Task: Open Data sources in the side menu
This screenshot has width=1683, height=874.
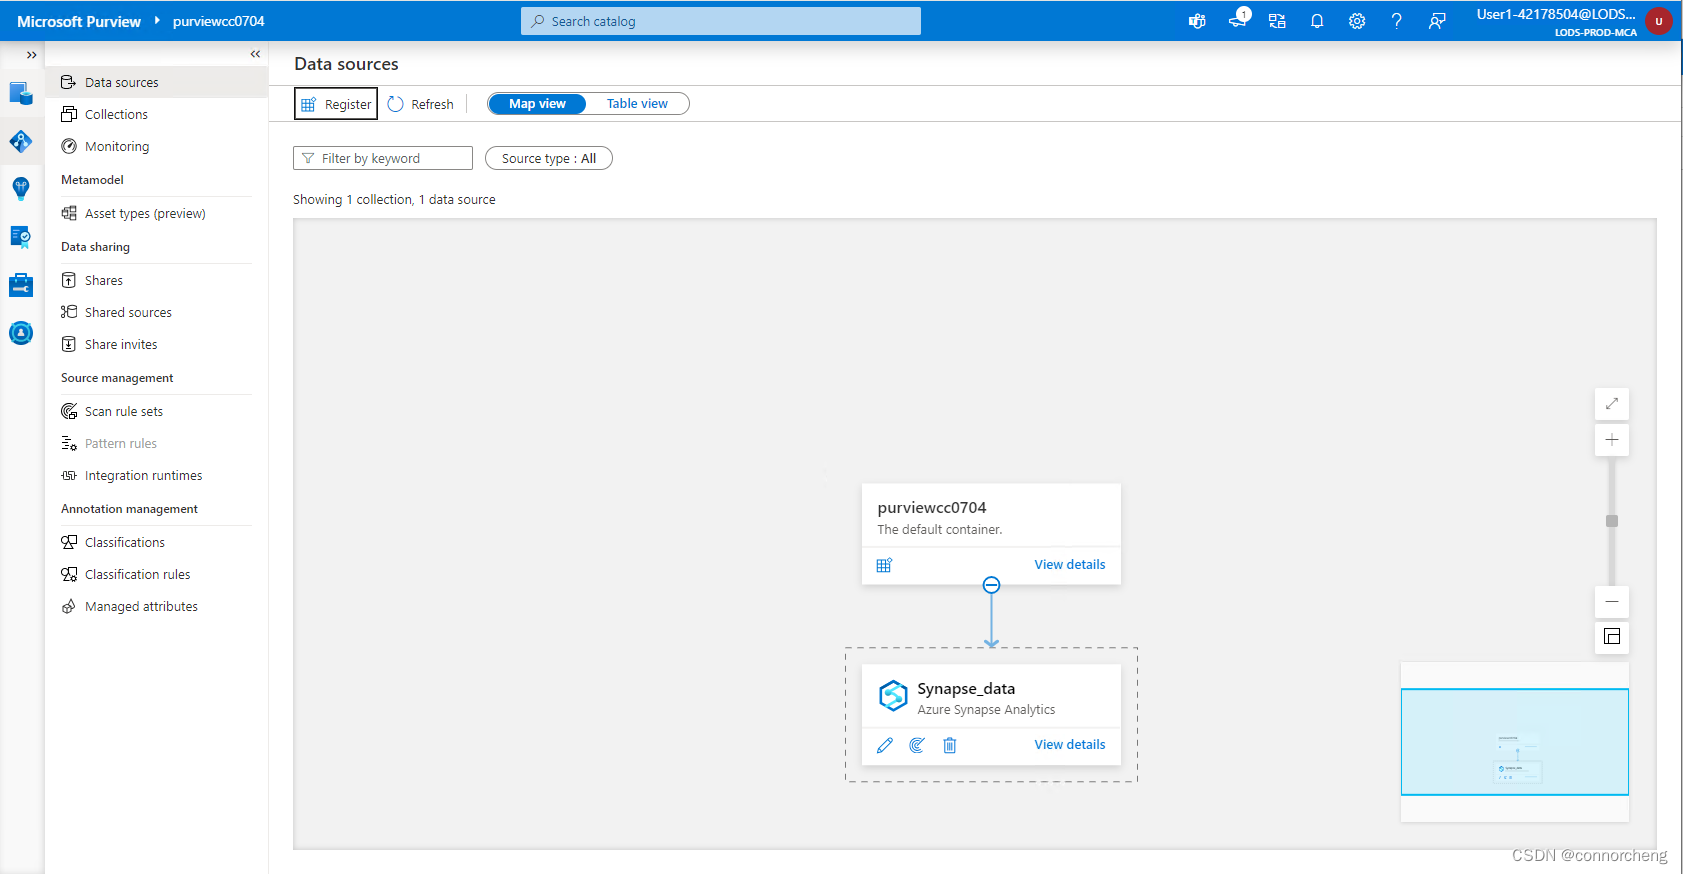Action: (157, 82)
